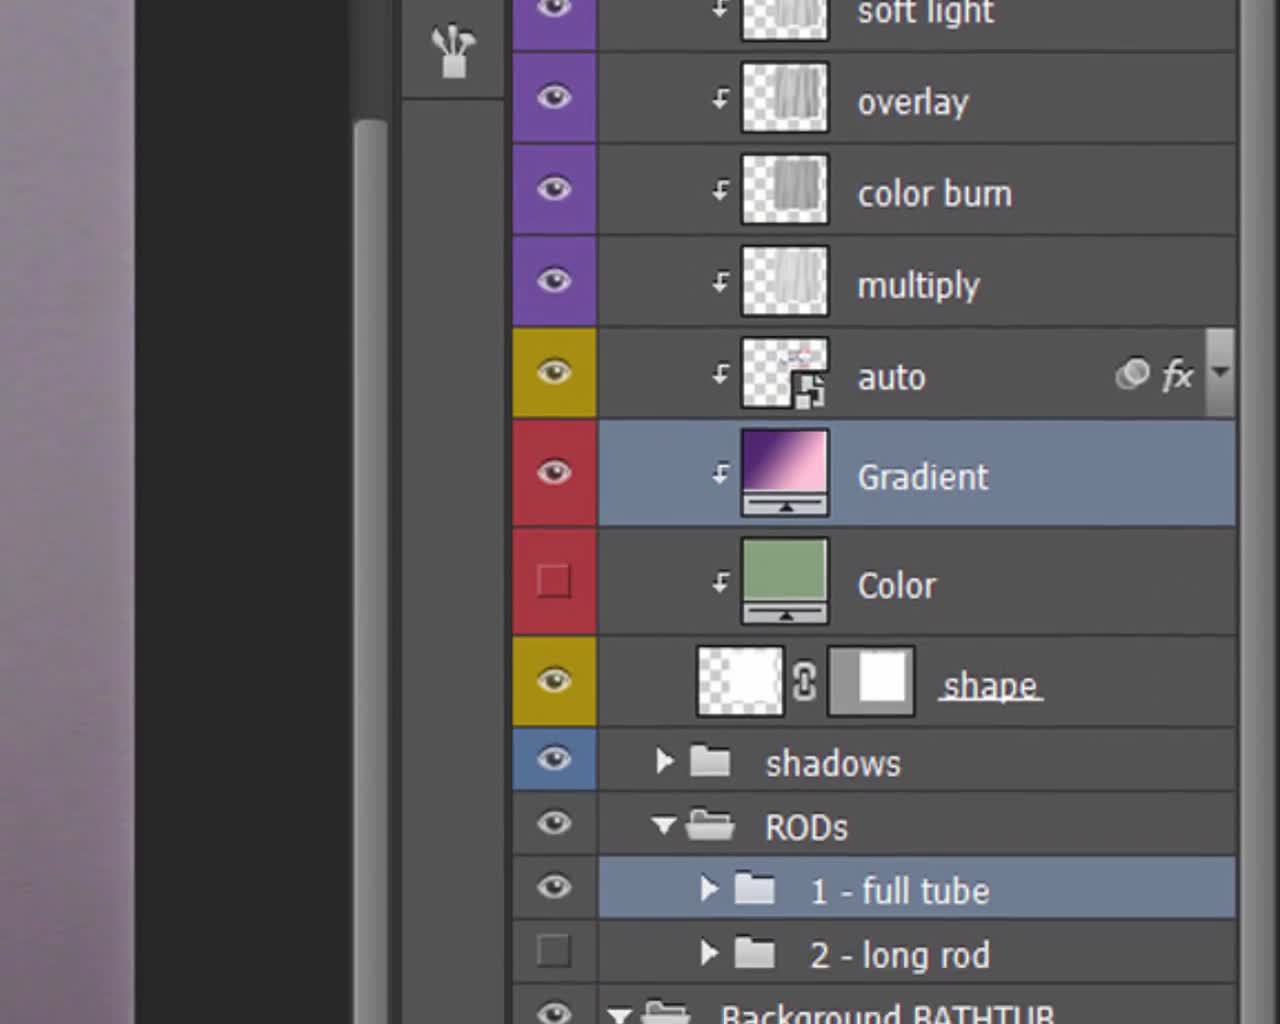Select the color burn layer thumbnail

point(785,189)
